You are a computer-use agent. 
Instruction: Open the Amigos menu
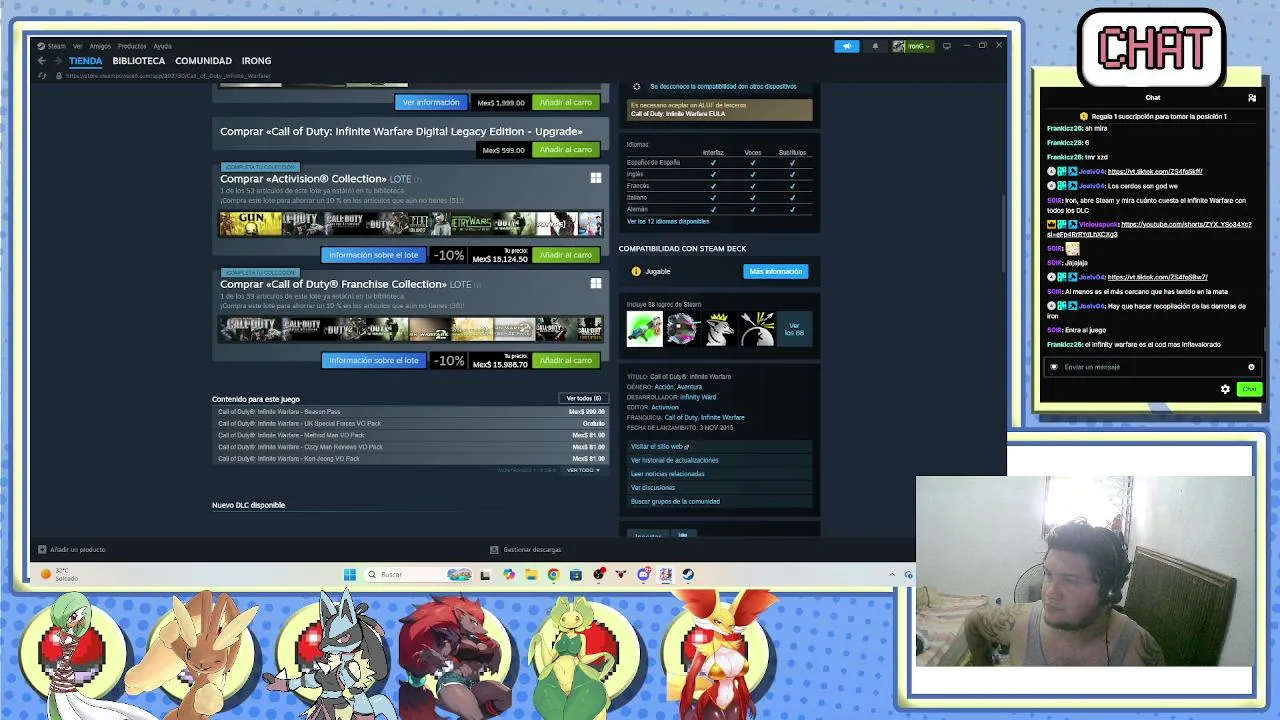coord(100,46)
